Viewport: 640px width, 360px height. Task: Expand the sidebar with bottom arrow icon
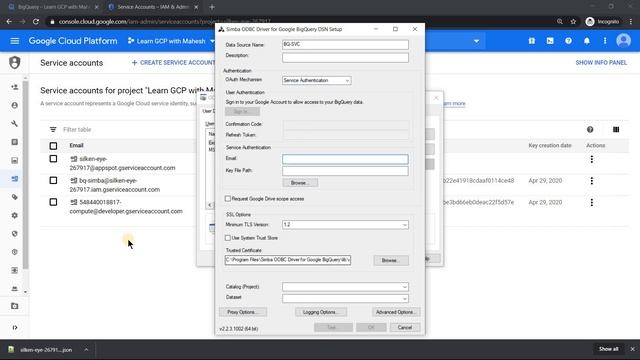[x=15, y=327]
